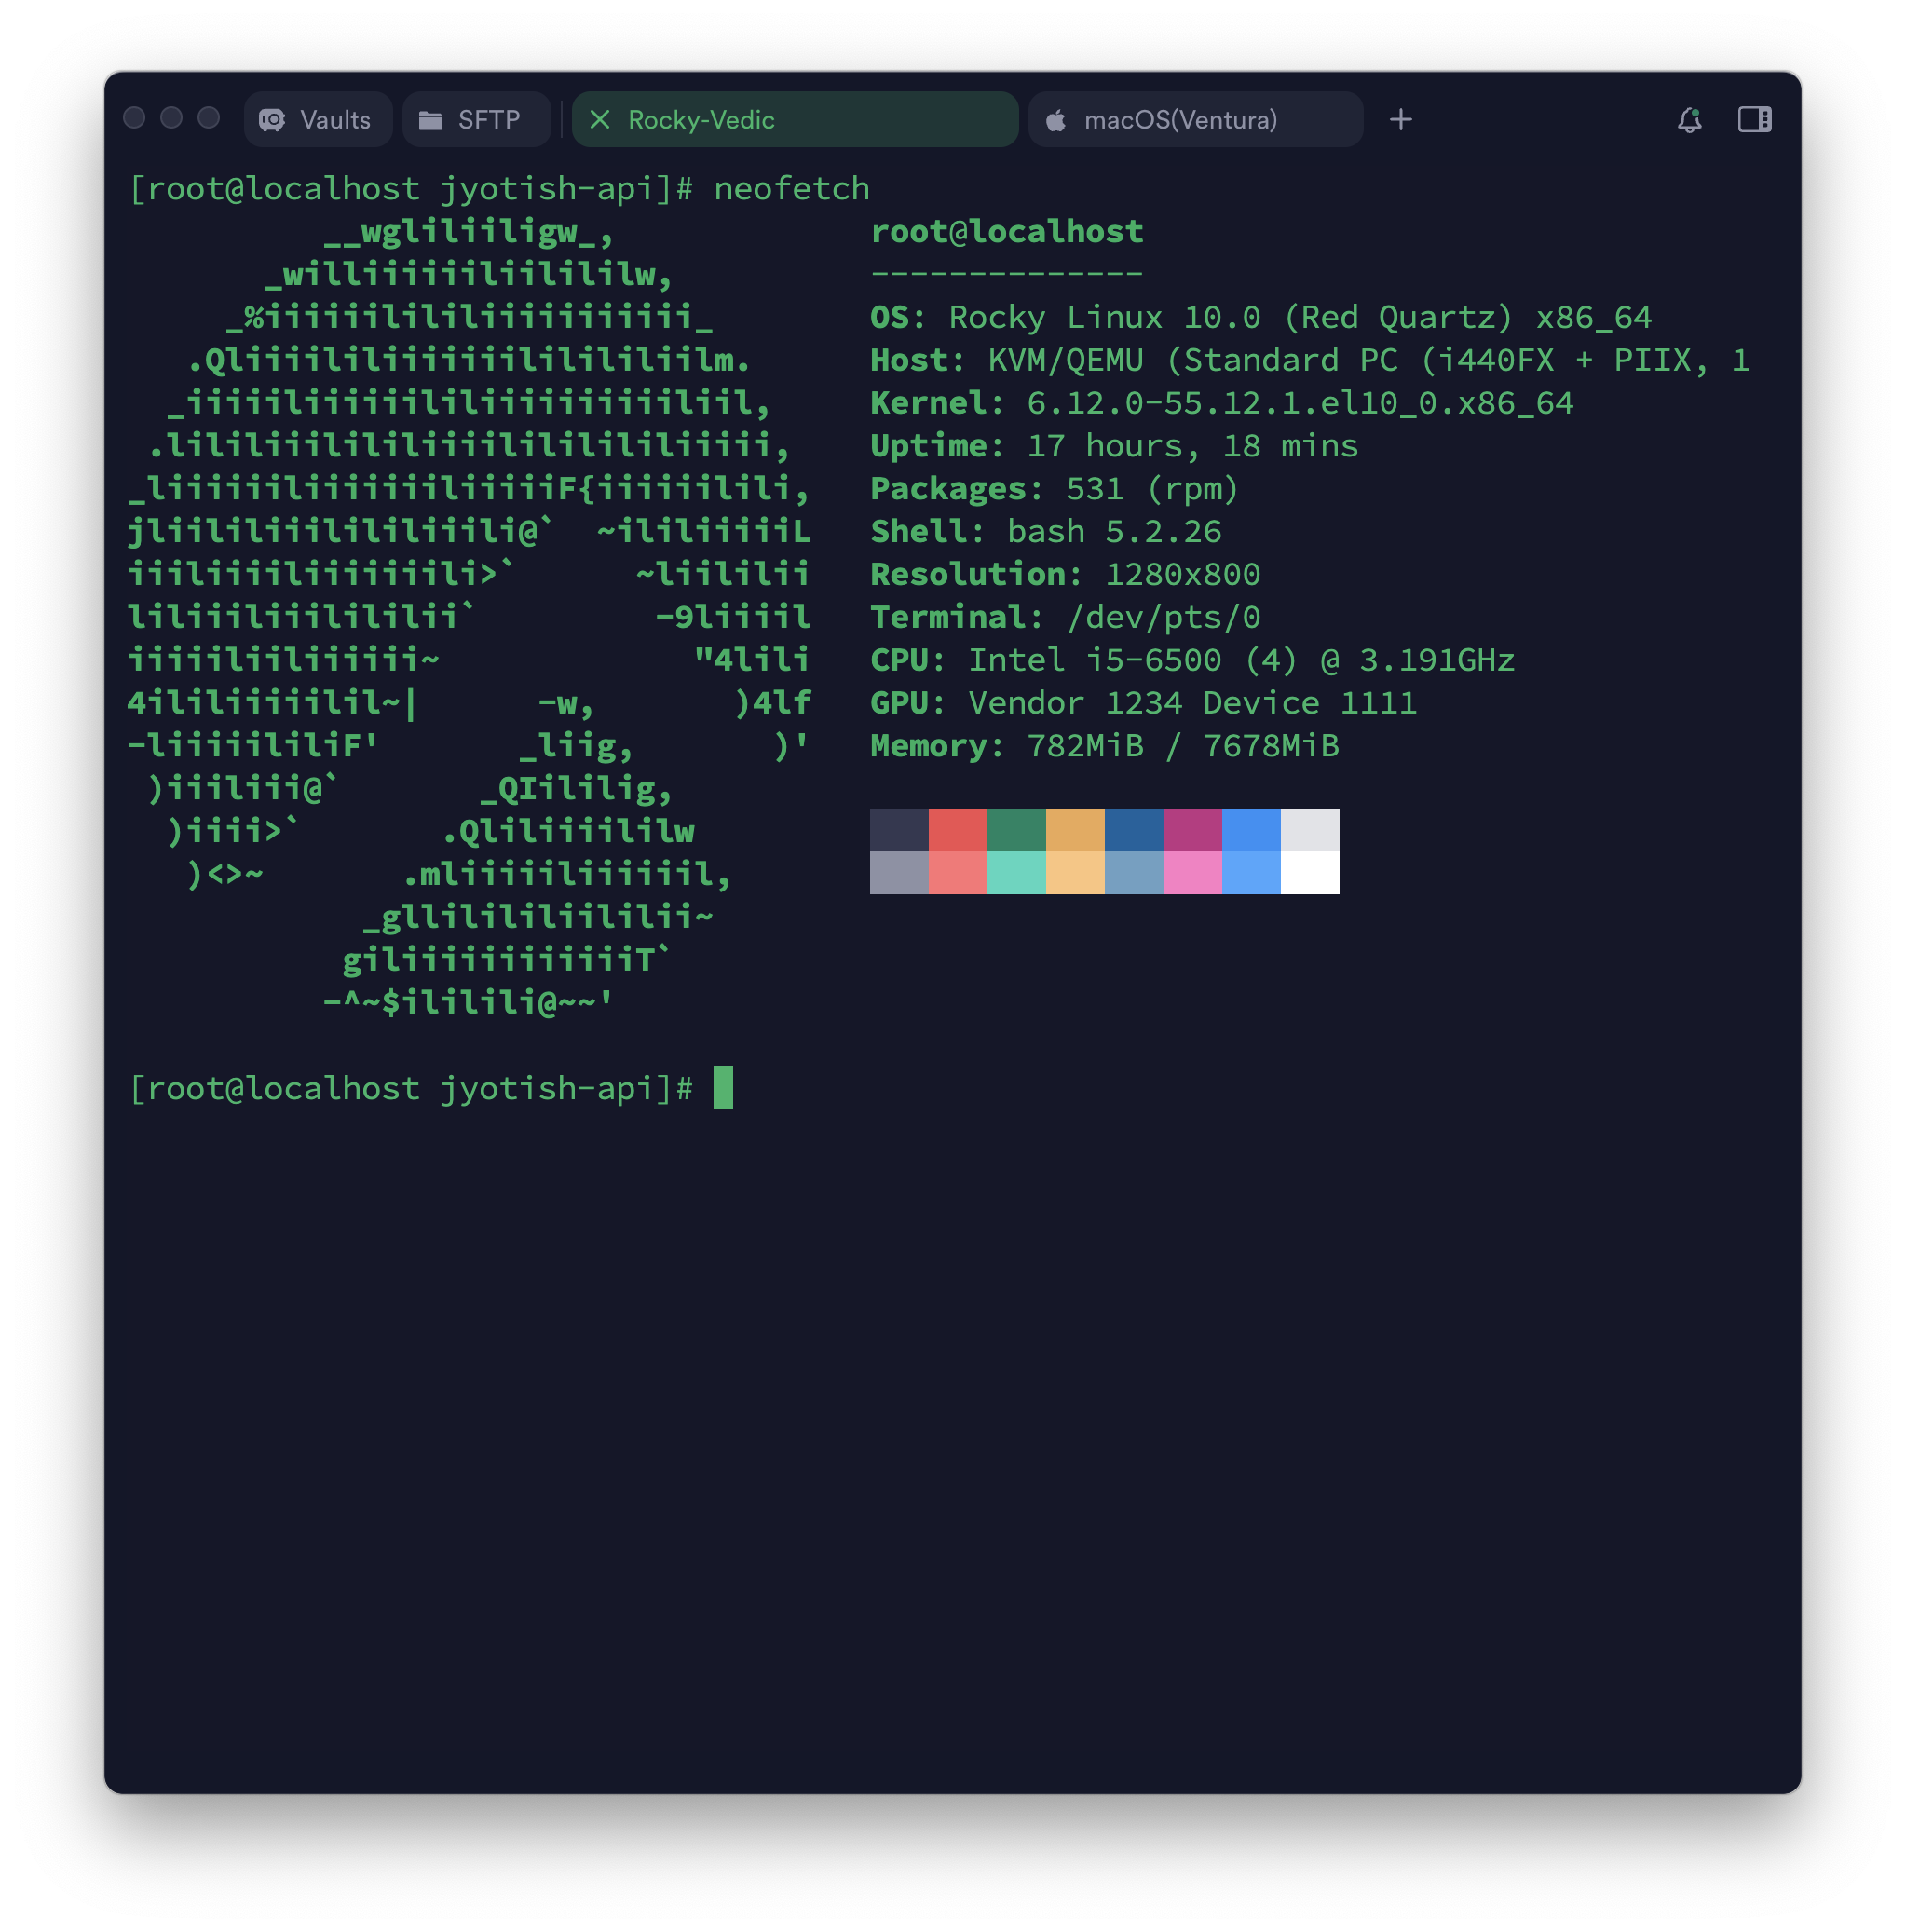The height and width of the screenshot is (1932, 1906).
Task: Open the SFTP tab
Action: [477, 120]
